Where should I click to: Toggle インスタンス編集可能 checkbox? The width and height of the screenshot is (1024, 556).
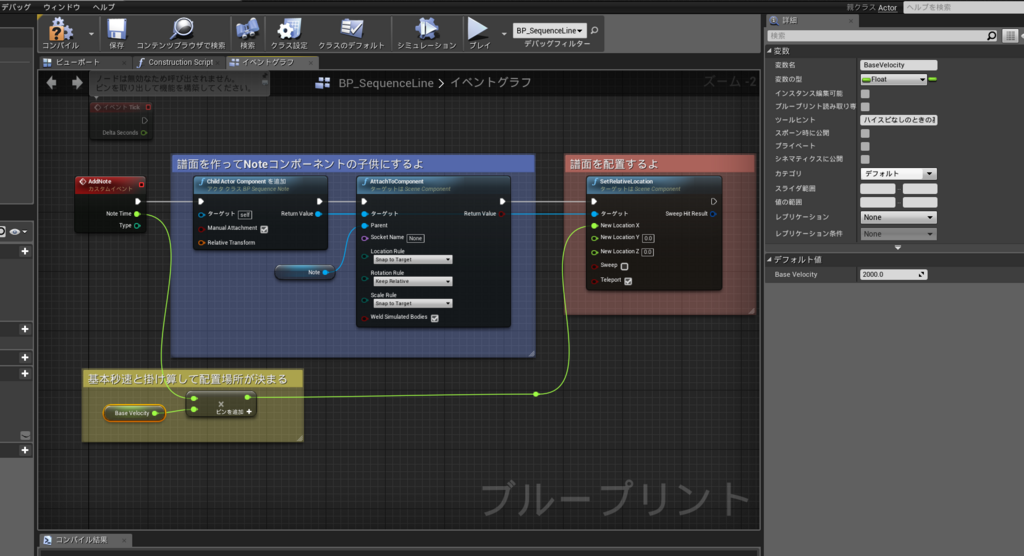865,93
